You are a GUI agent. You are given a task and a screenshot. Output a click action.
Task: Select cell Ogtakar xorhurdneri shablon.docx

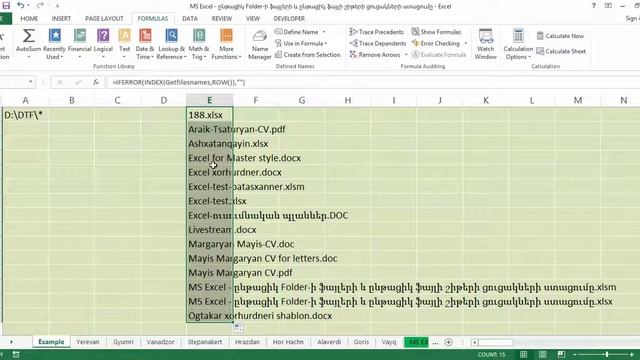pyautogui.click(x=209, y=316)
